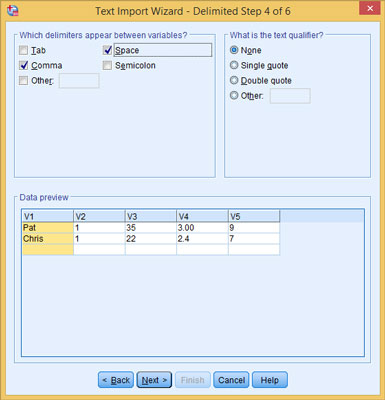
Task: Select the V2 column header
Action: pos(99,216)
